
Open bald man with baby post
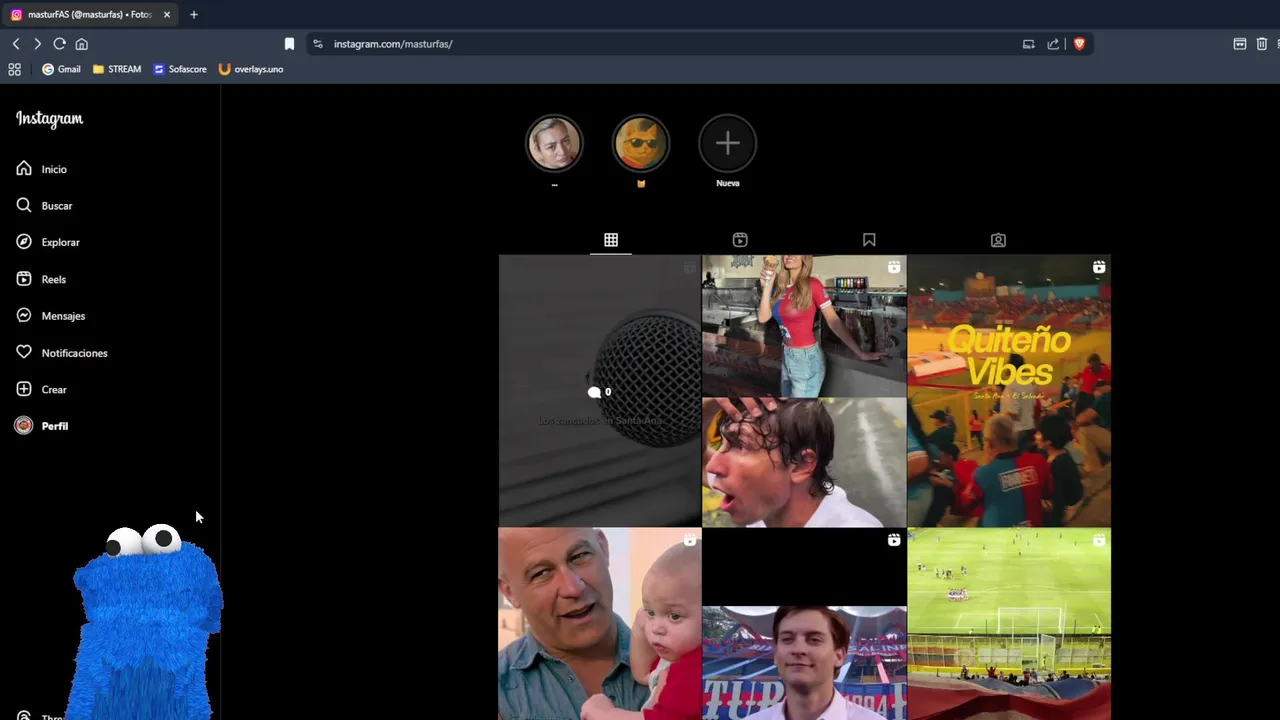pyautogui.click(x=600, y=624)
